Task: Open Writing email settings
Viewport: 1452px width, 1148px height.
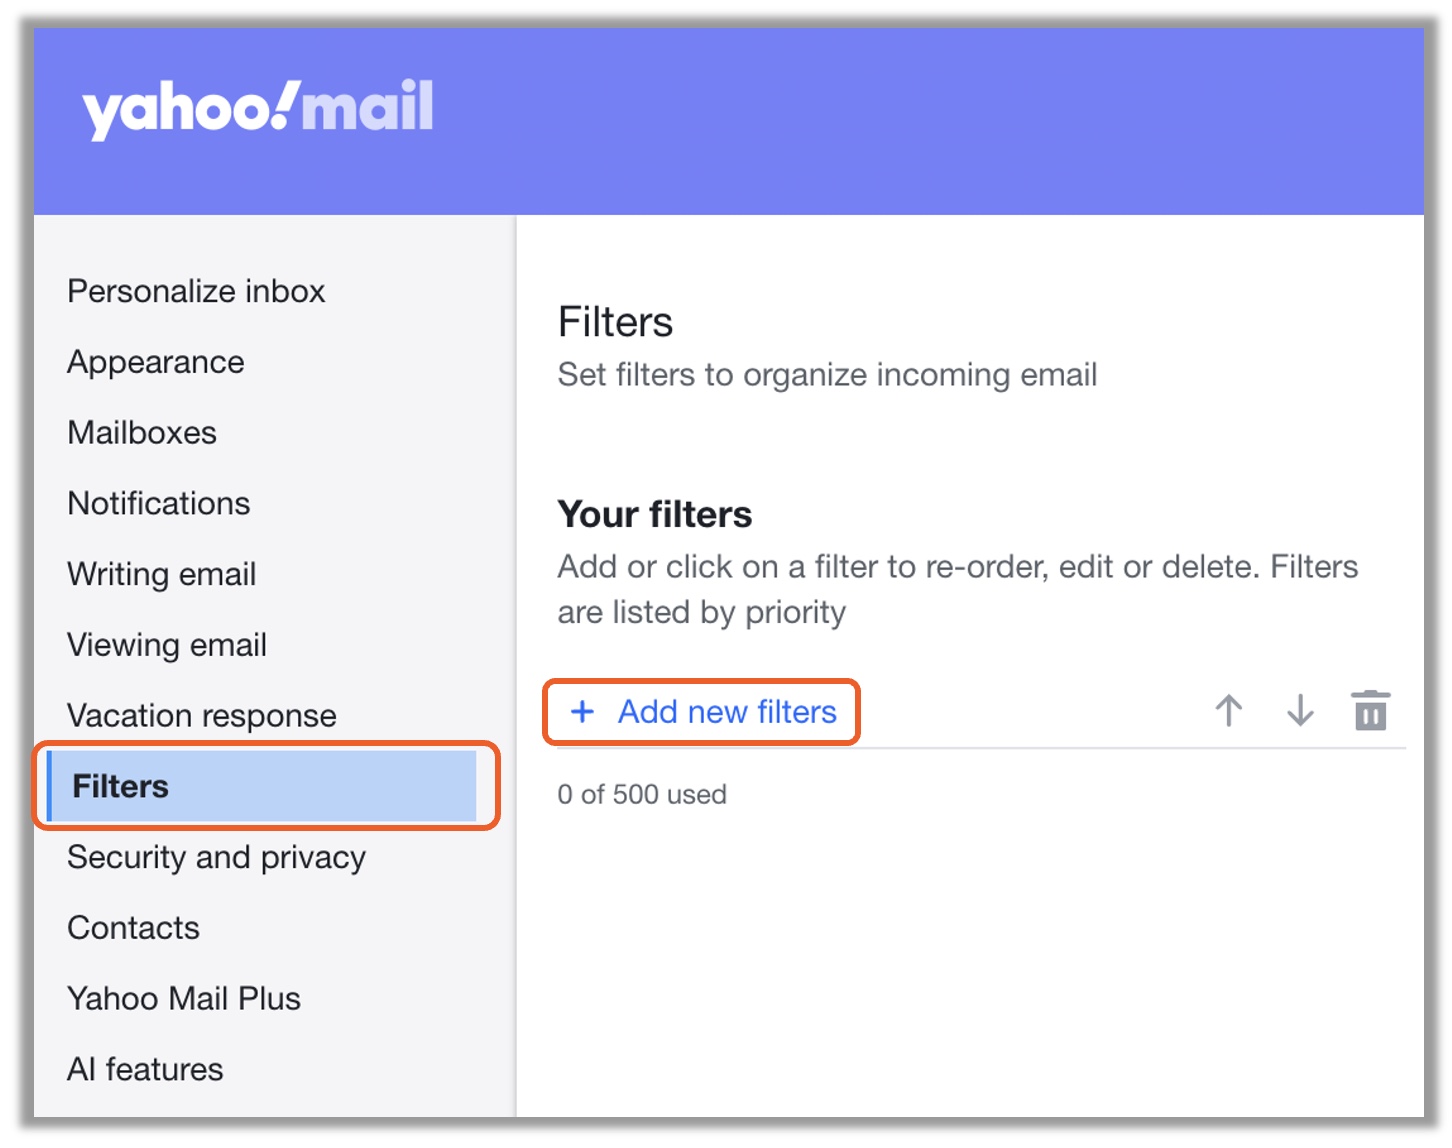Action: tap(162, 574)
